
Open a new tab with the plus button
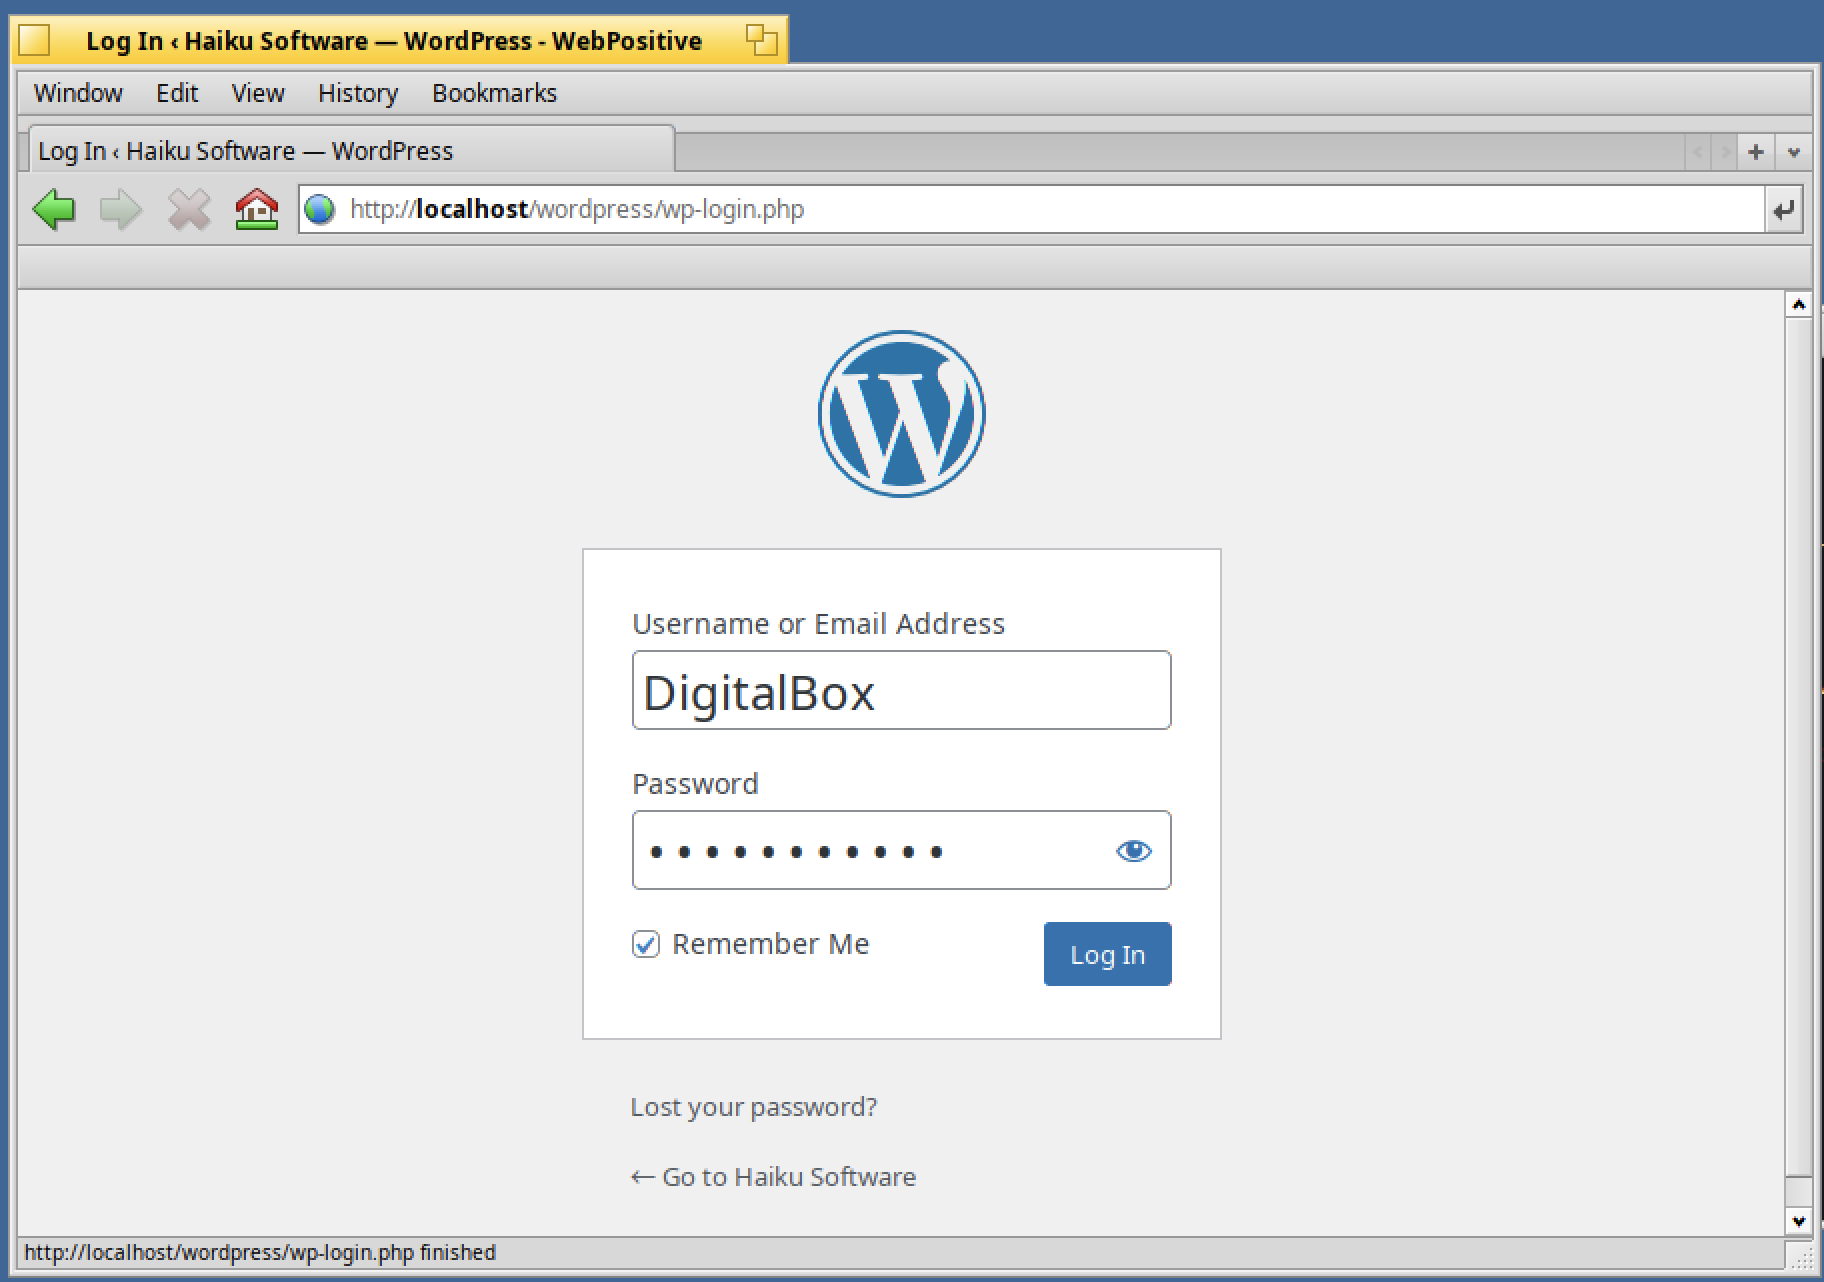tap(1755, 152)
